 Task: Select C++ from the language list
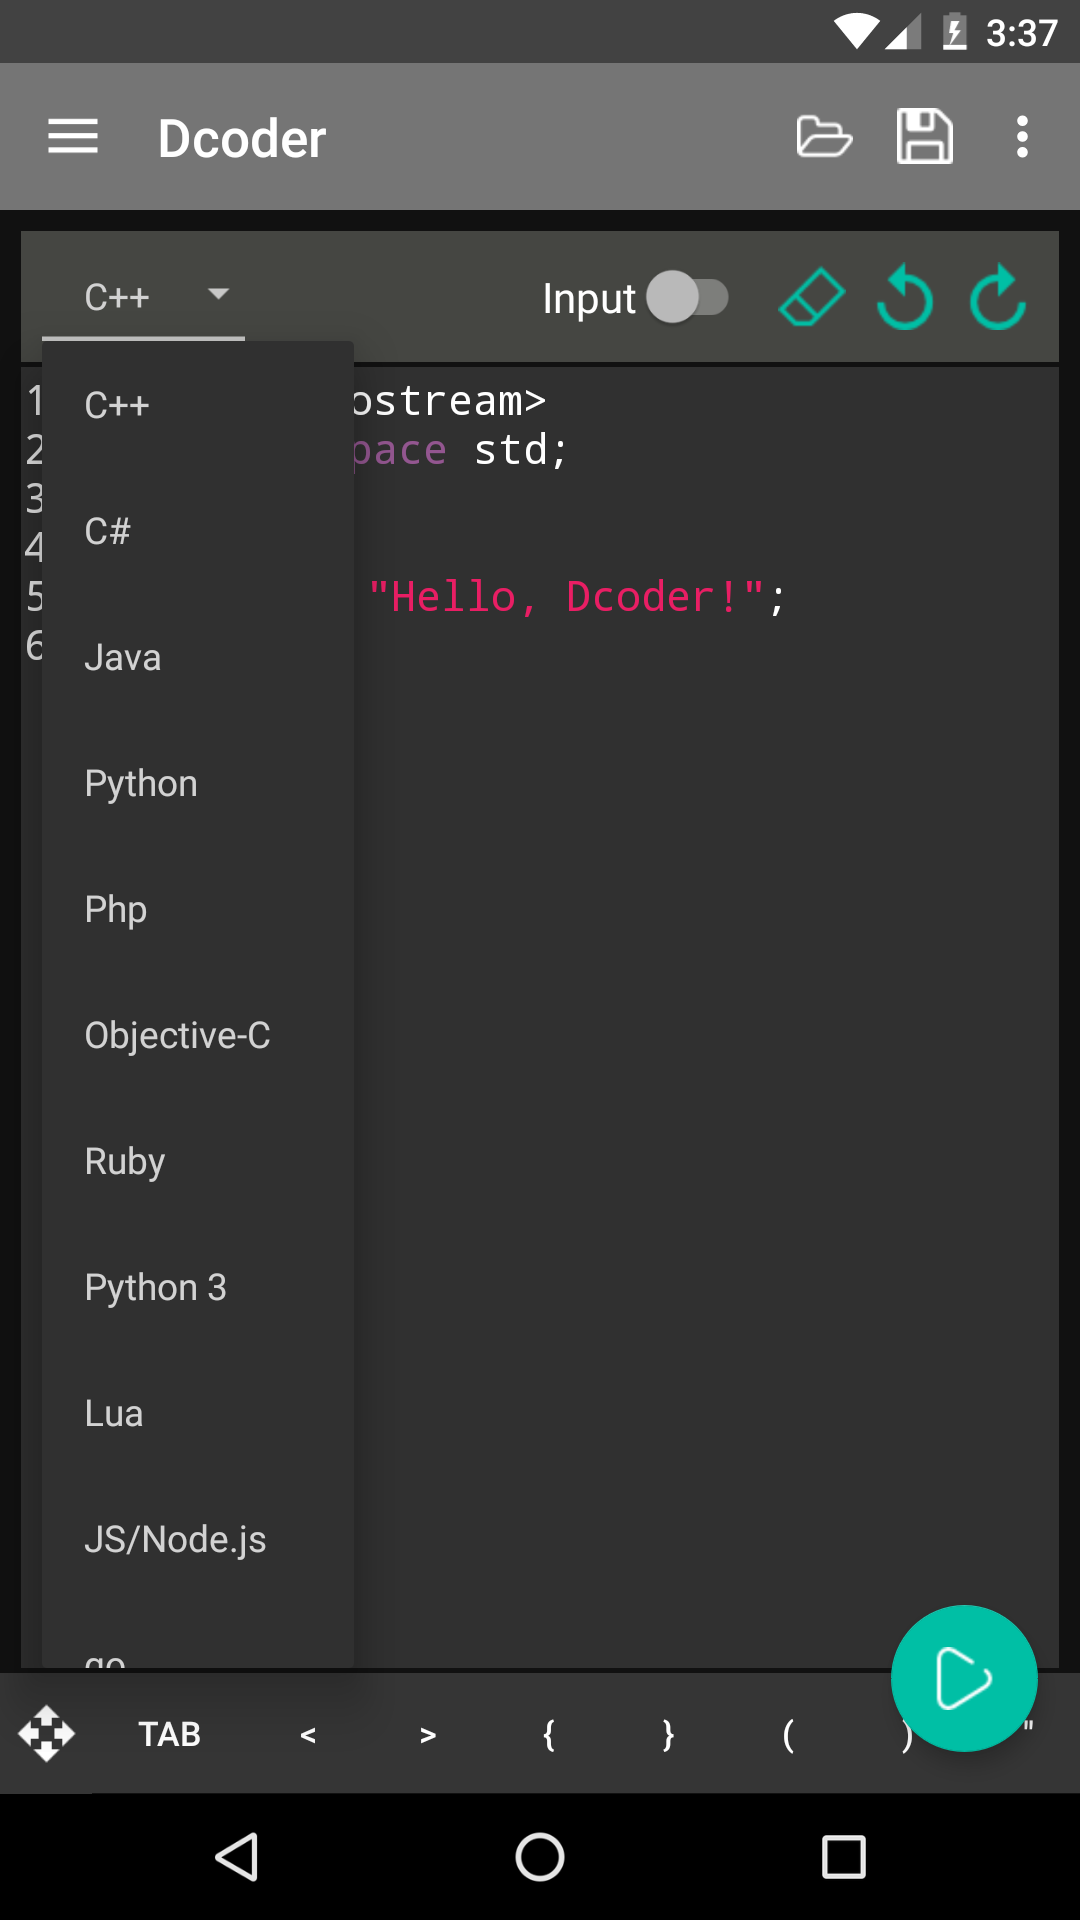(198, 405)
